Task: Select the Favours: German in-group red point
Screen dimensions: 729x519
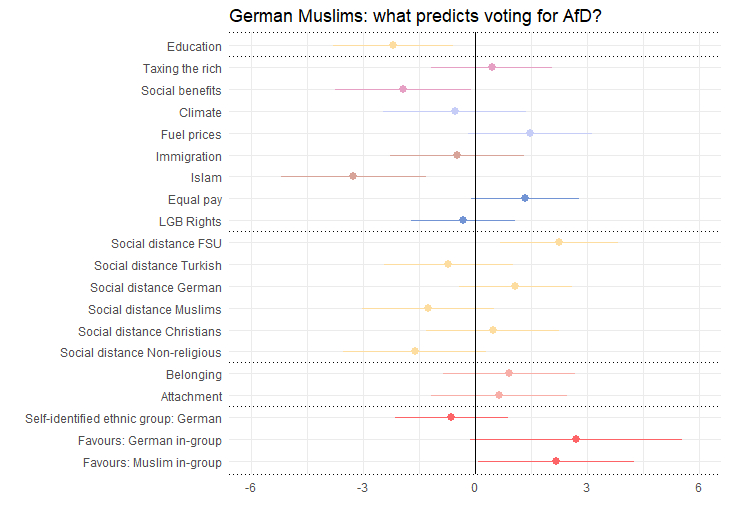Action: click(576, 439)
